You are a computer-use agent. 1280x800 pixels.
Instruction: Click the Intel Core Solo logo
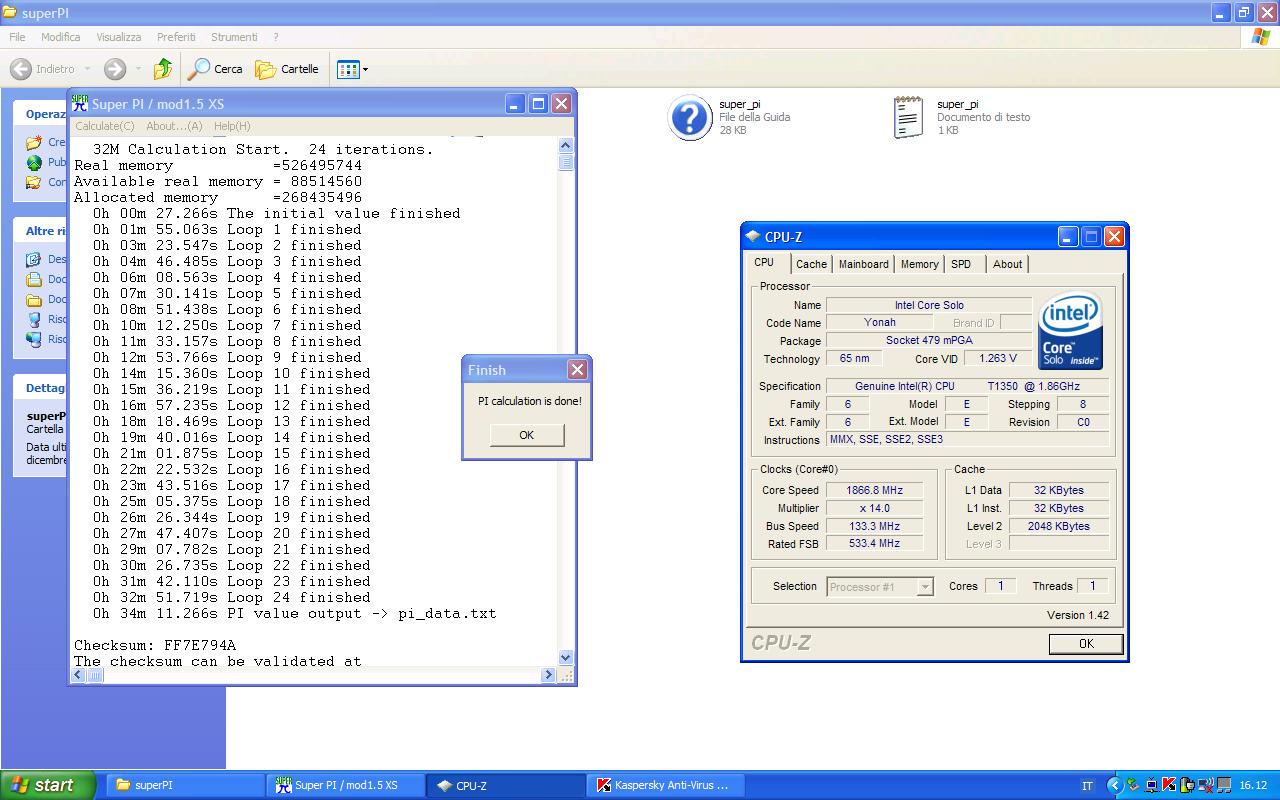1071,331
